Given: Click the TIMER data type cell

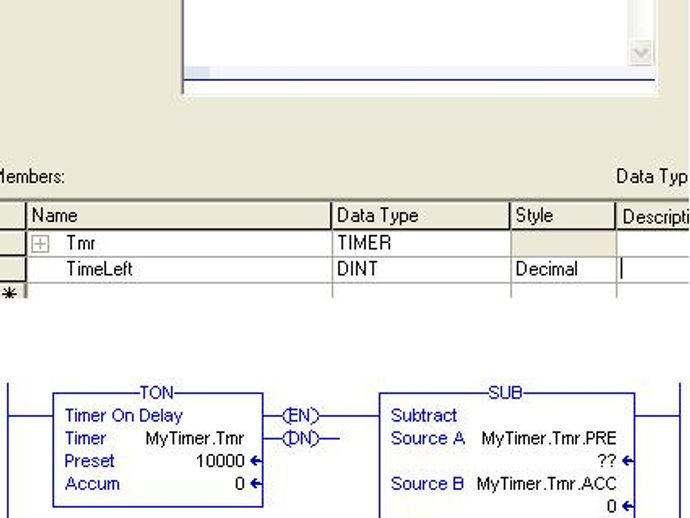Looking at the screenshot, I should pyautogui.click(x=421, y=243).
